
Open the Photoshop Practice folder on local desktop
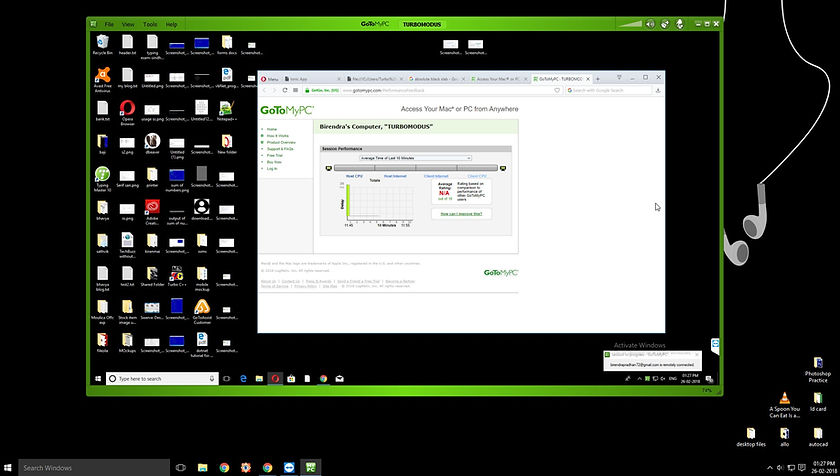(x=818, y=369)
